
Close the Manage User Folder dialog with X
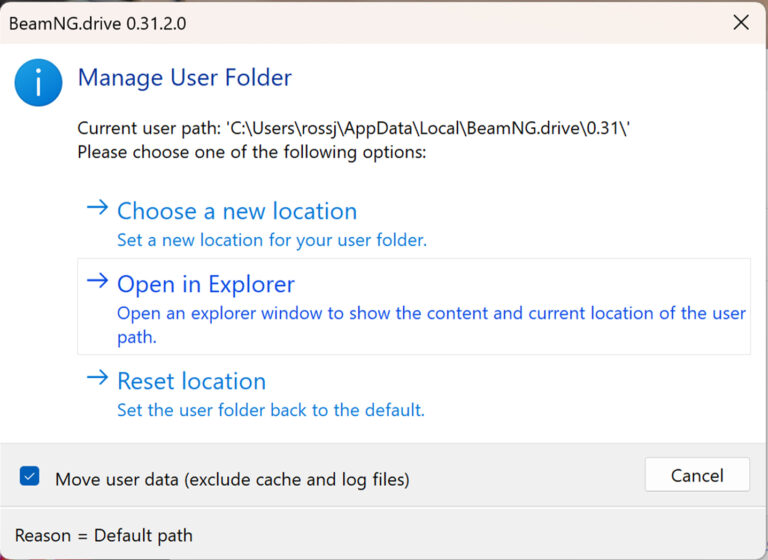[x=740, y=22]
